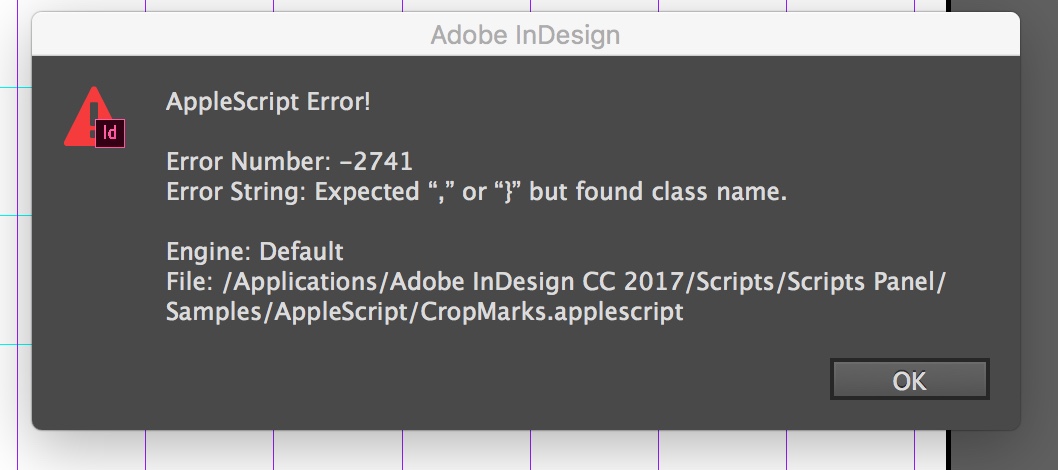The height and width of the screenshot is (470, 1058).
Task: Click the word "Expected" in the error string
Action: click(360, 192)
